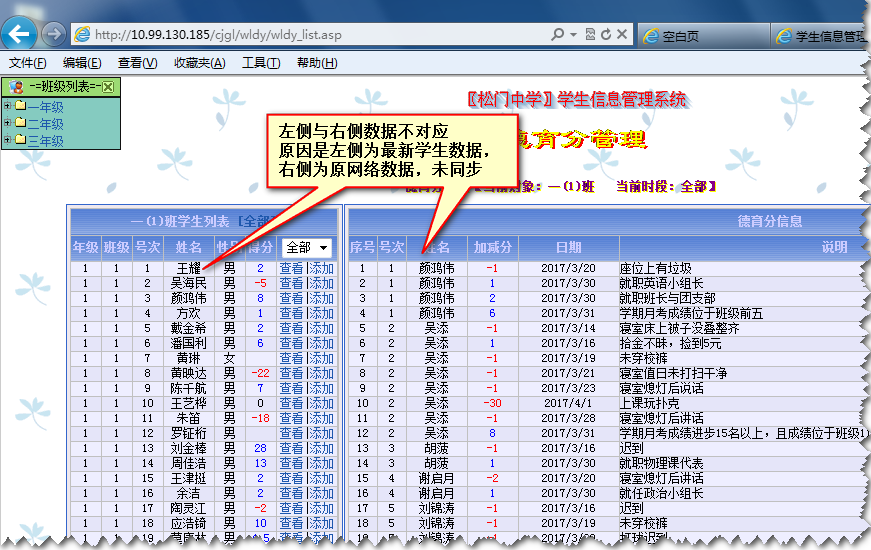Open the 收藏夹(A) menu
Viewport: 871px width, 550px height.
point(199,63)
